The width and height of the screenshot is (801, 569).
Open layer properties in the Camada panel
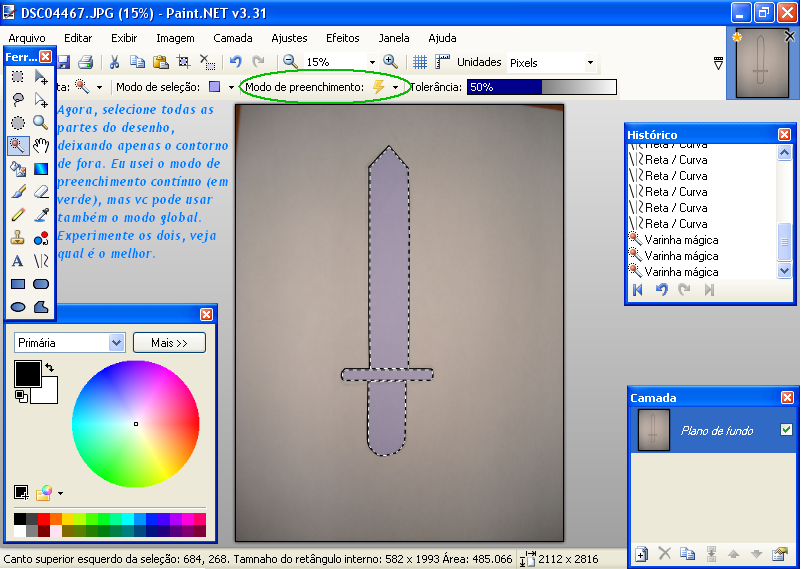779,553
